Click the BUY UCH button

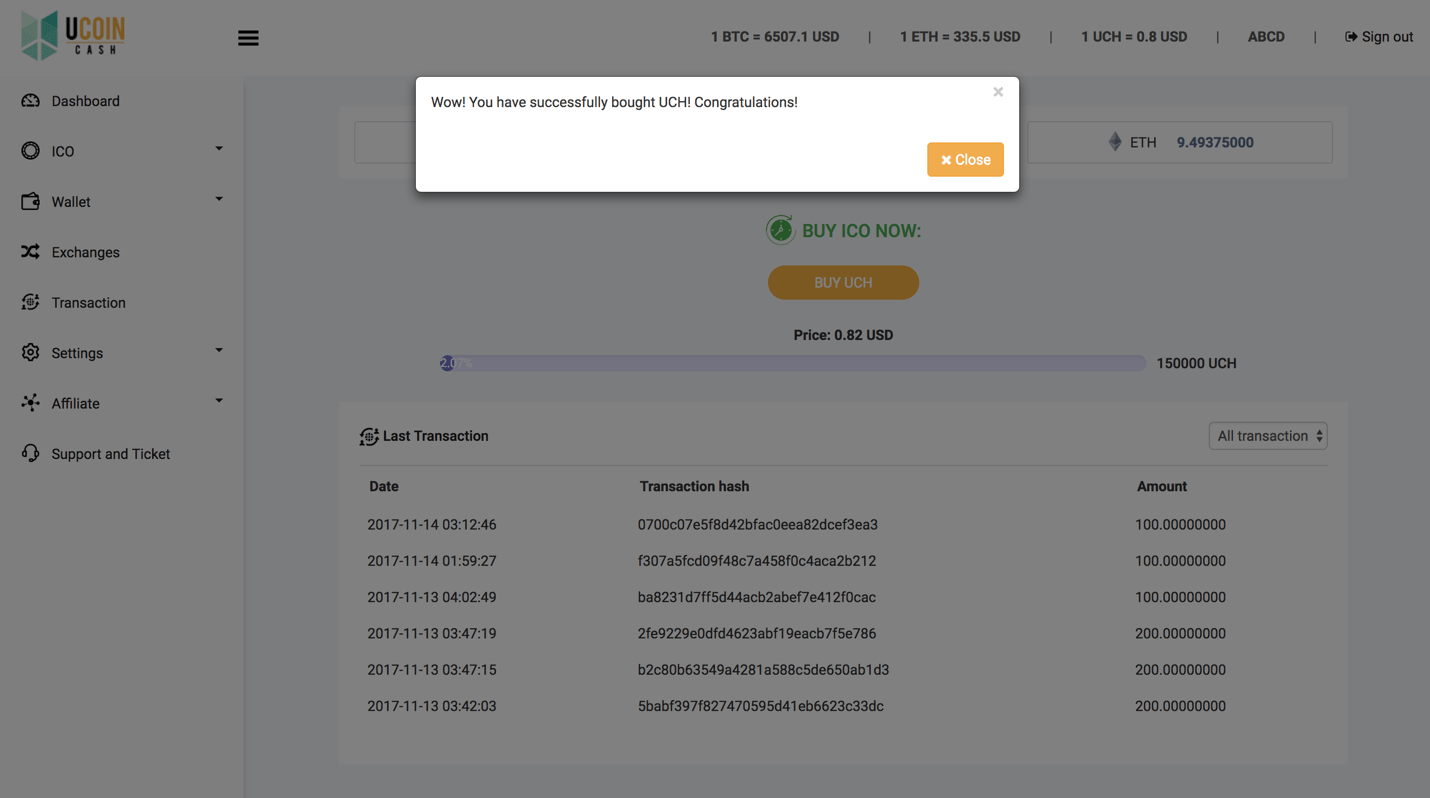(x=843, y=283)
